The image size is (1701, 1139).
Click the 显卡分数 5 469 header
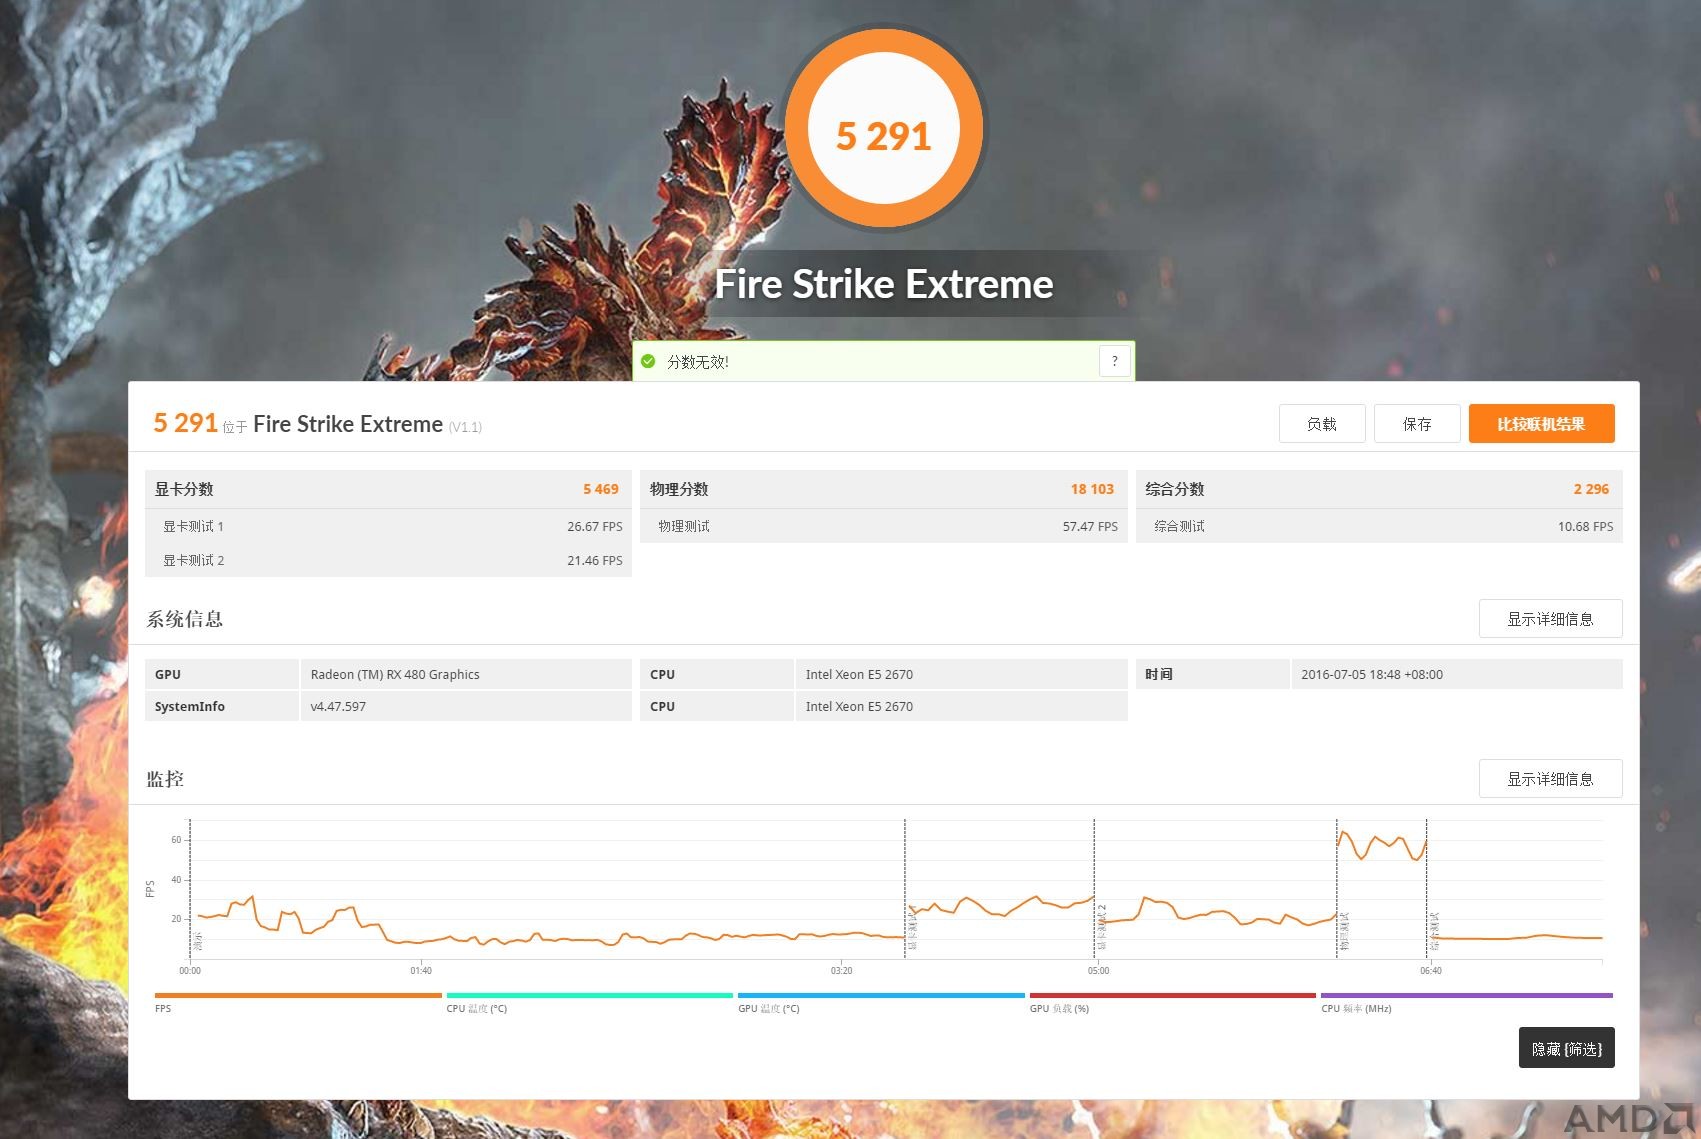click(x=388, y=489)
